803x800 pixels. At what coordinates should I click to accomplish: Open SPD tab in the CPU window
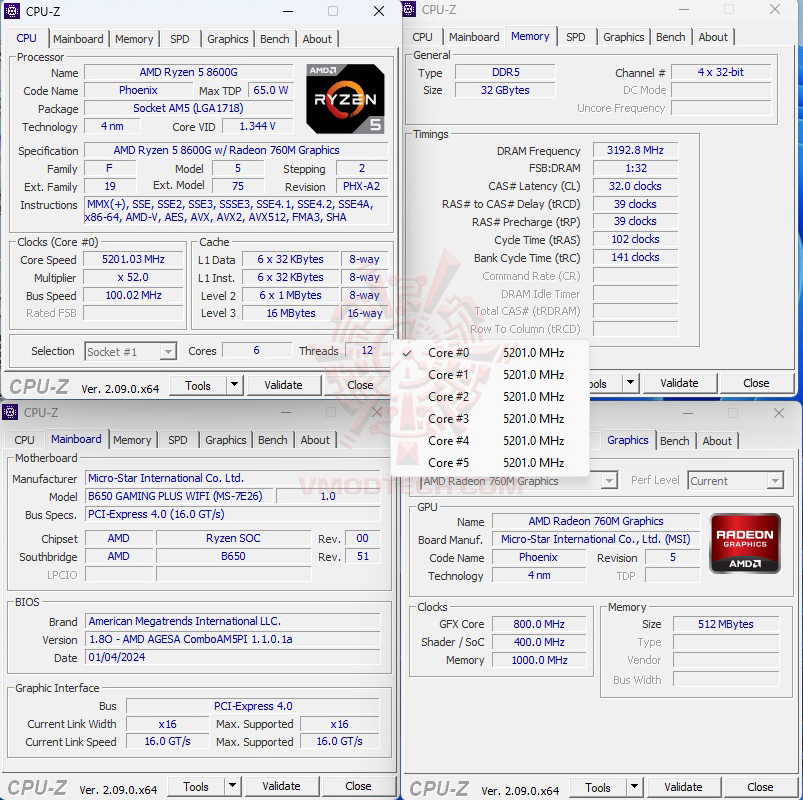(179, 39)
